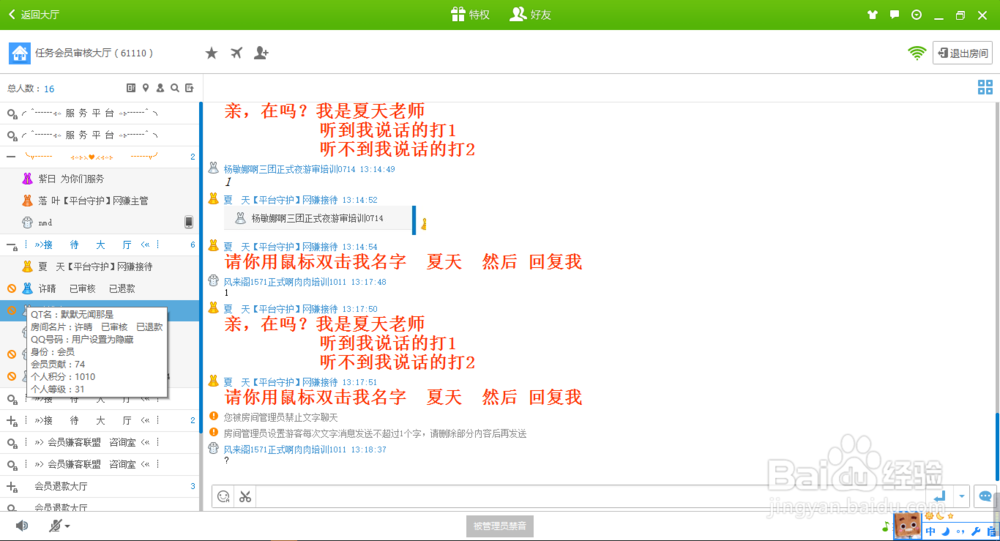Click the cartoon avatar in the tray
Viewport: 1000px width, 541px height.
(x=907, y=526)
